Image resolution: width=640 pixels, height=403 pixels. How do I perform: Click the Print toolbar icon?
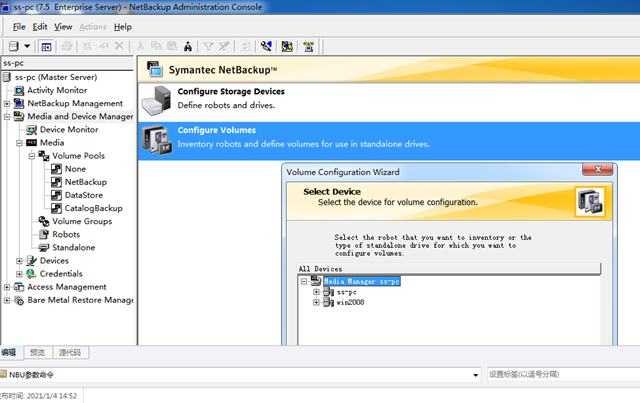[x=67, y=46]
